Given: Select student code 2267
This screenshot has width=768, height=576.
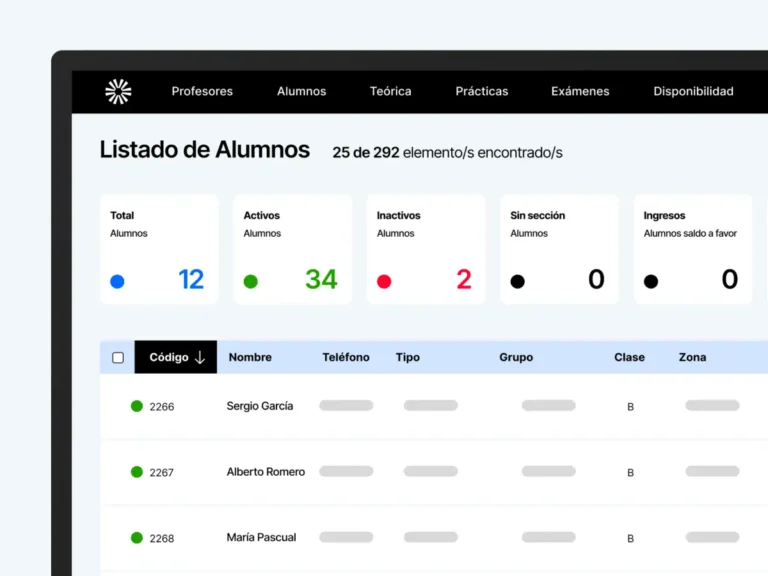Looking at the screenshot, I should coord(162,473).
